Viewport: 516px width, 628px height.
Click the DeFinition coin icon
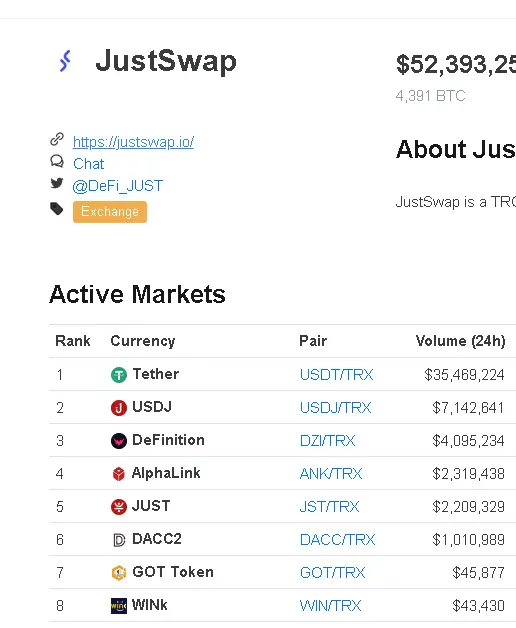[x=119, y=441]
